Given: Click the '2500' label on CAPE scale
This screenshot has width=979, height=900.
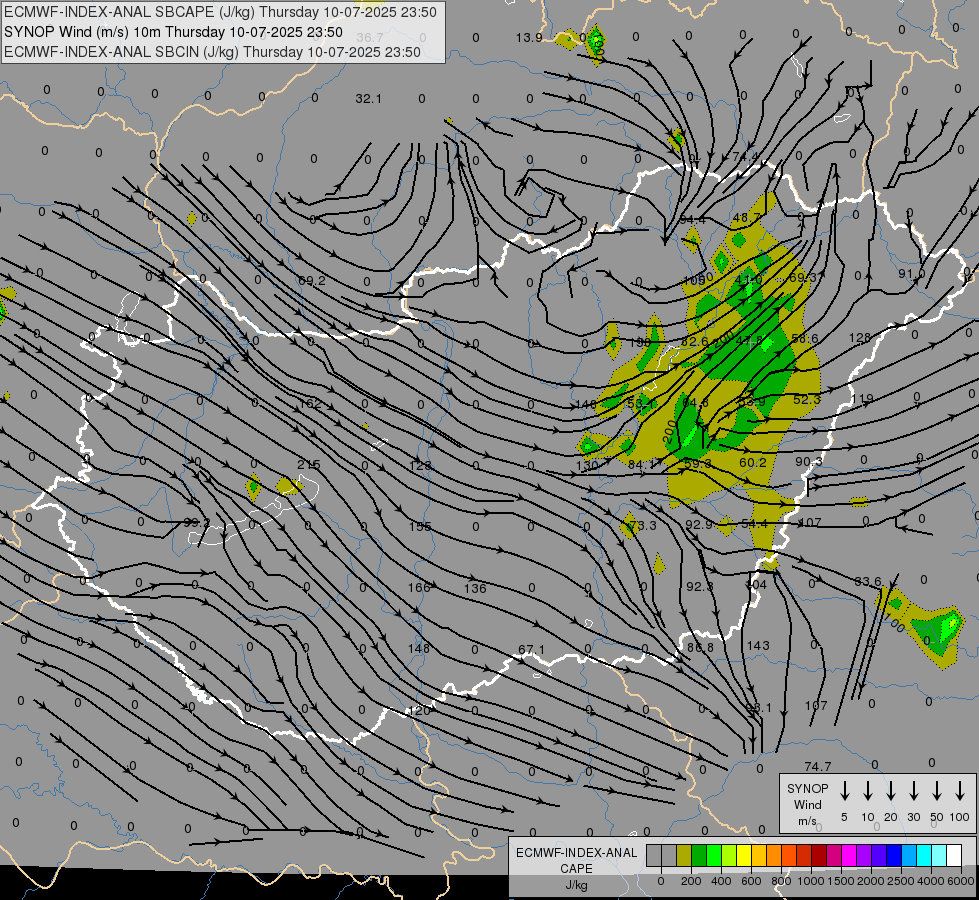Looking at the screenshot, I should coord(900,881).
